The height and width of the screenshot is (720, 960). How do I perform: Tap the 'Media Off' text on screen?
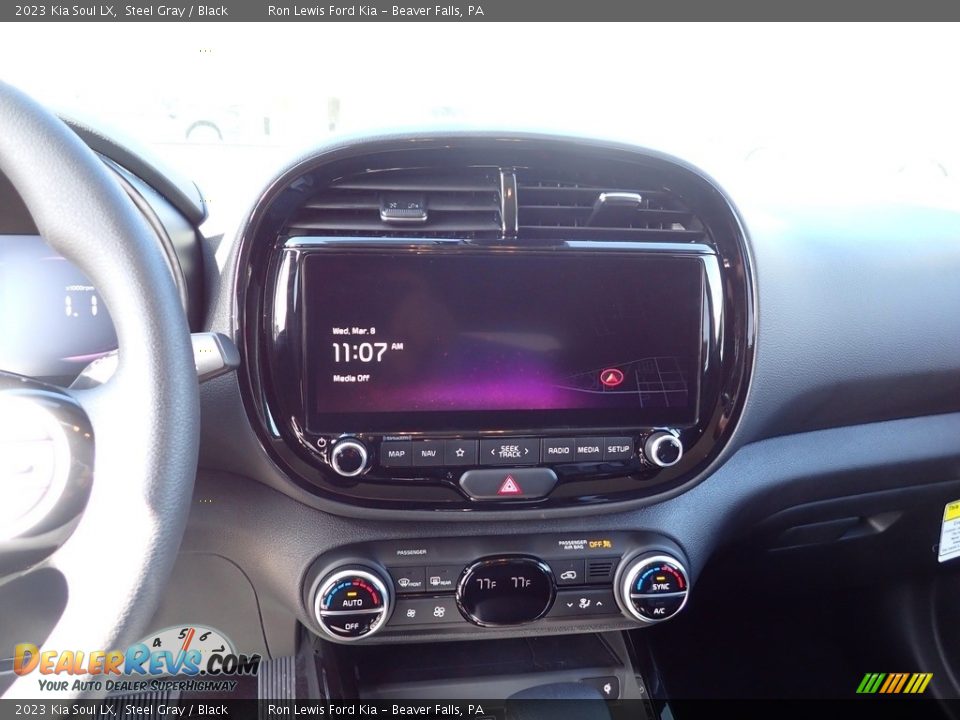coord(351,378)
